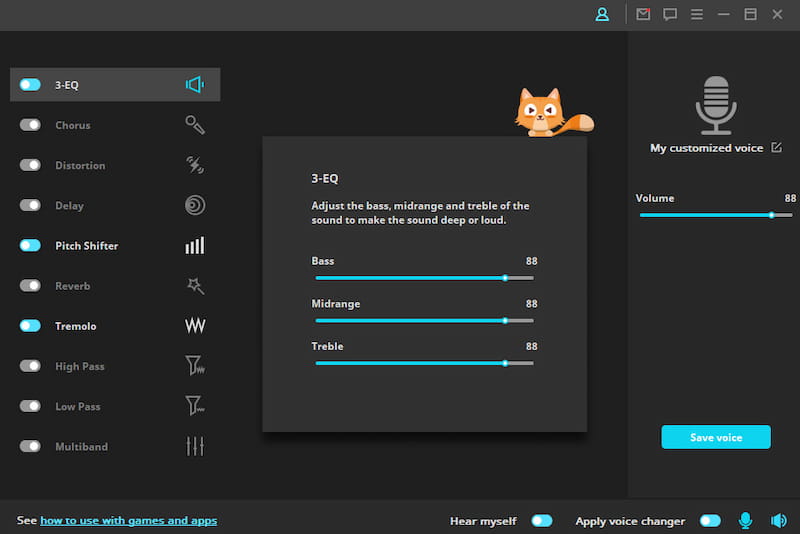Viewport: 800px width, 534px height.
Task: Select the Pitch Shifter effect label
Action: tap(87, 245)
